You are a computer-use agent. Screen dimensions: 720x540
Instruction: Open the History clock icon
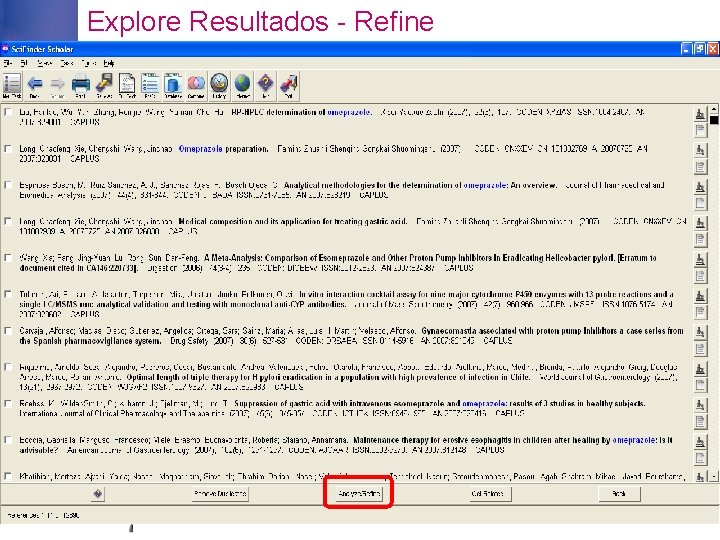pos(219,85)
